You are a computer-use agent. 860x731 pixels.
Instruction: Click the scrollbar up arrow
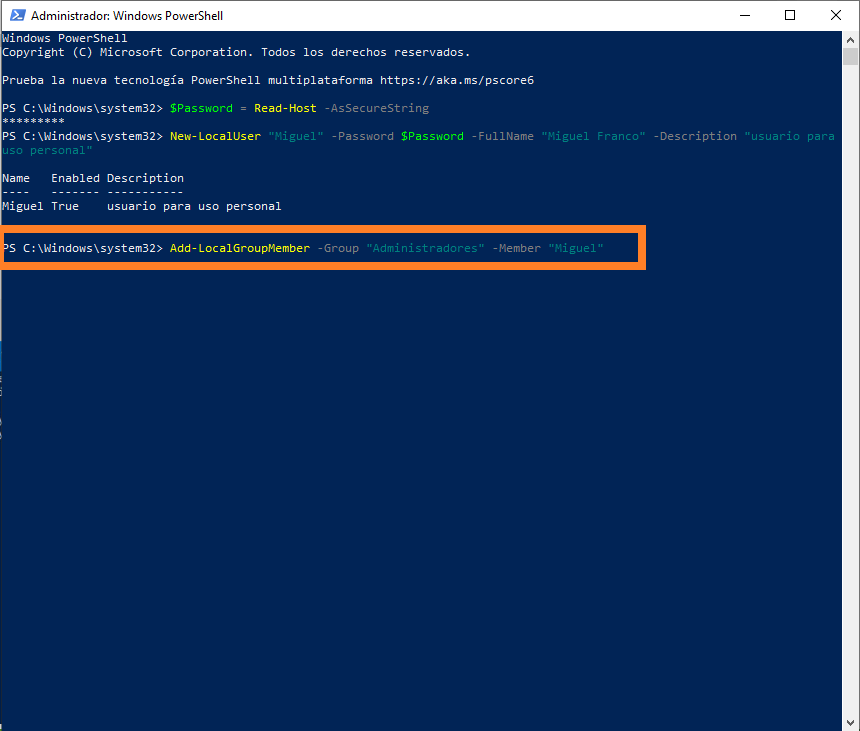pyautogui.click(x=851, y=39)
